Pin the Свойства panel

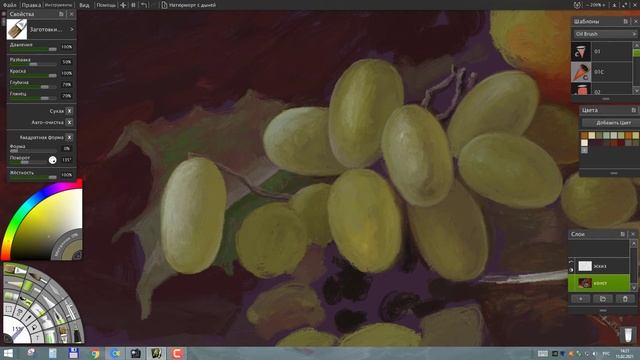(61, 14)
